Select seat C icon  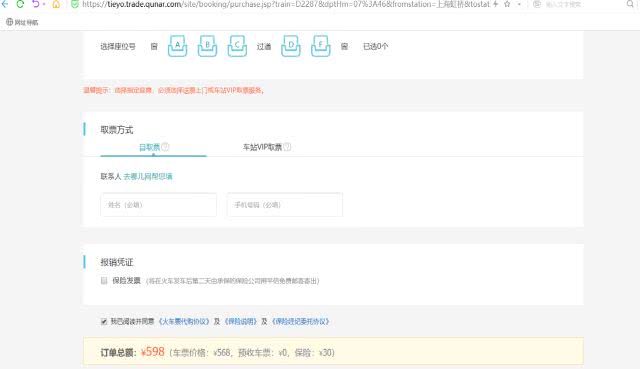click(237, 46)
